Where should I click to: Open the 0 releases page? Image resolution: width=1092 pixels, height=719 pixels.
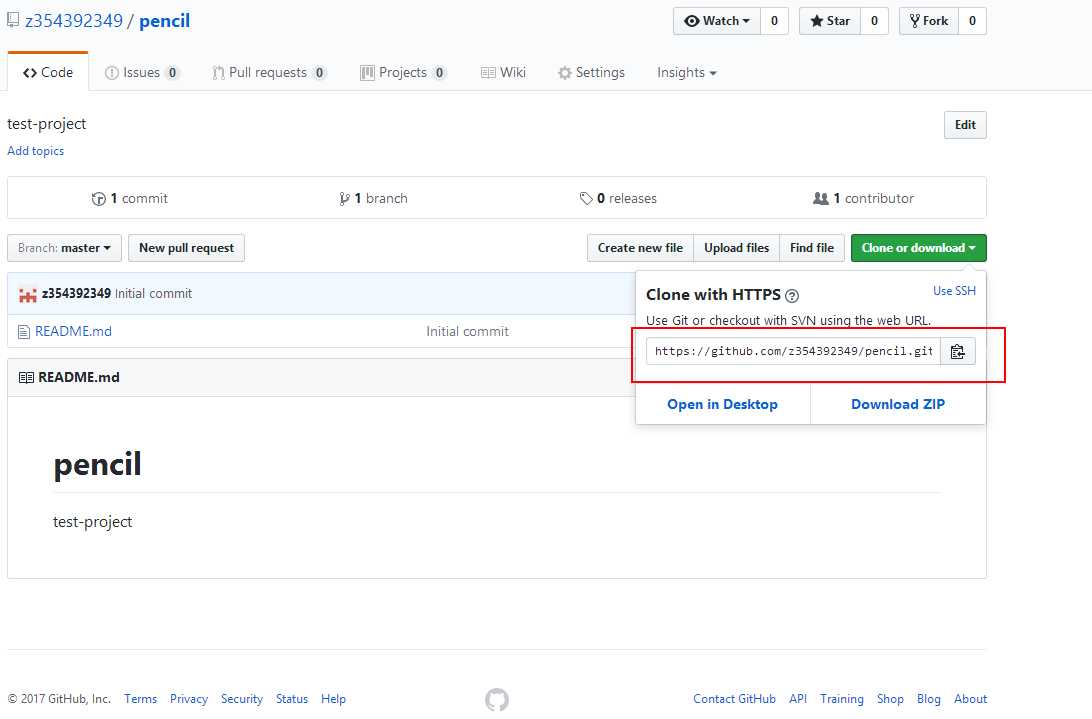click(618, 199)
